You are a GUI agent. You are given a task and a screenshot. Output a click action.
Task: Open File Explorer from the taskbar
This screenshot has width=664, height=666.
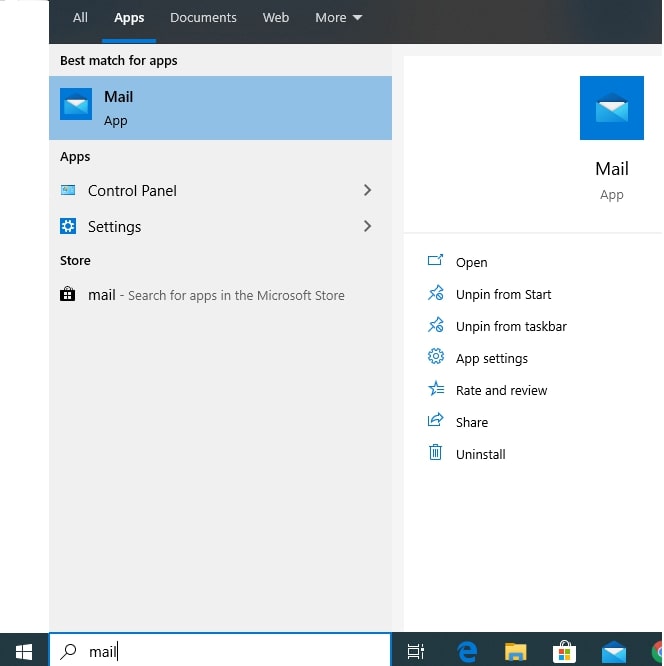tap(515, 652)
